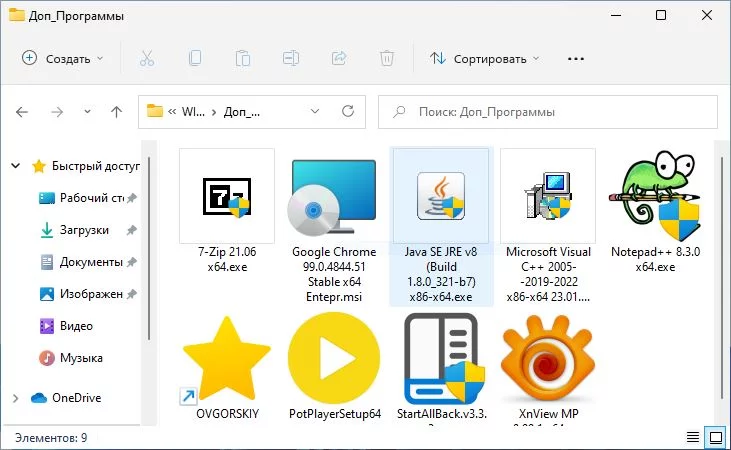Click the Copy toolbar icon
This screenshot has height=450, width=731.
(195, 58)
